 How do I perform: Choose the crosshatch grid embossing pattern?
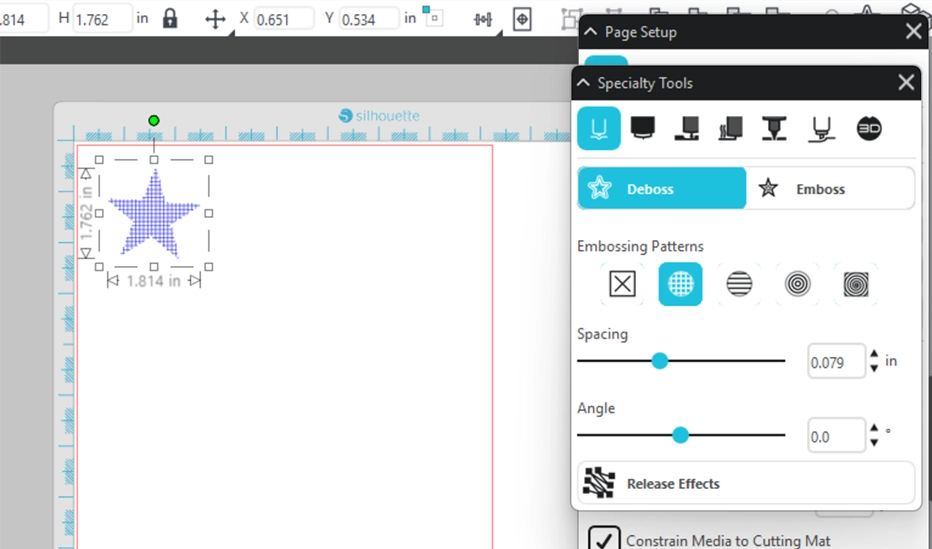(680, 284)
